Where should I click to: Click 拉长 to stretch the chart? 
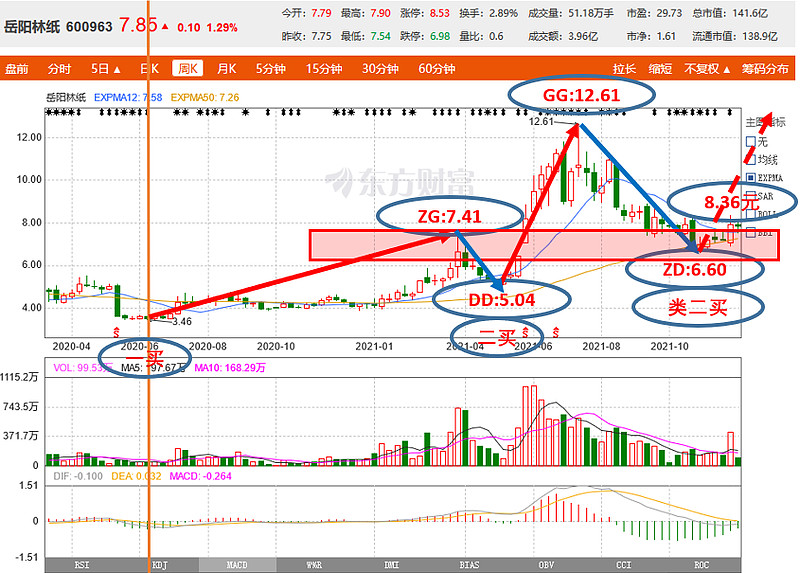tap(624, 68)
